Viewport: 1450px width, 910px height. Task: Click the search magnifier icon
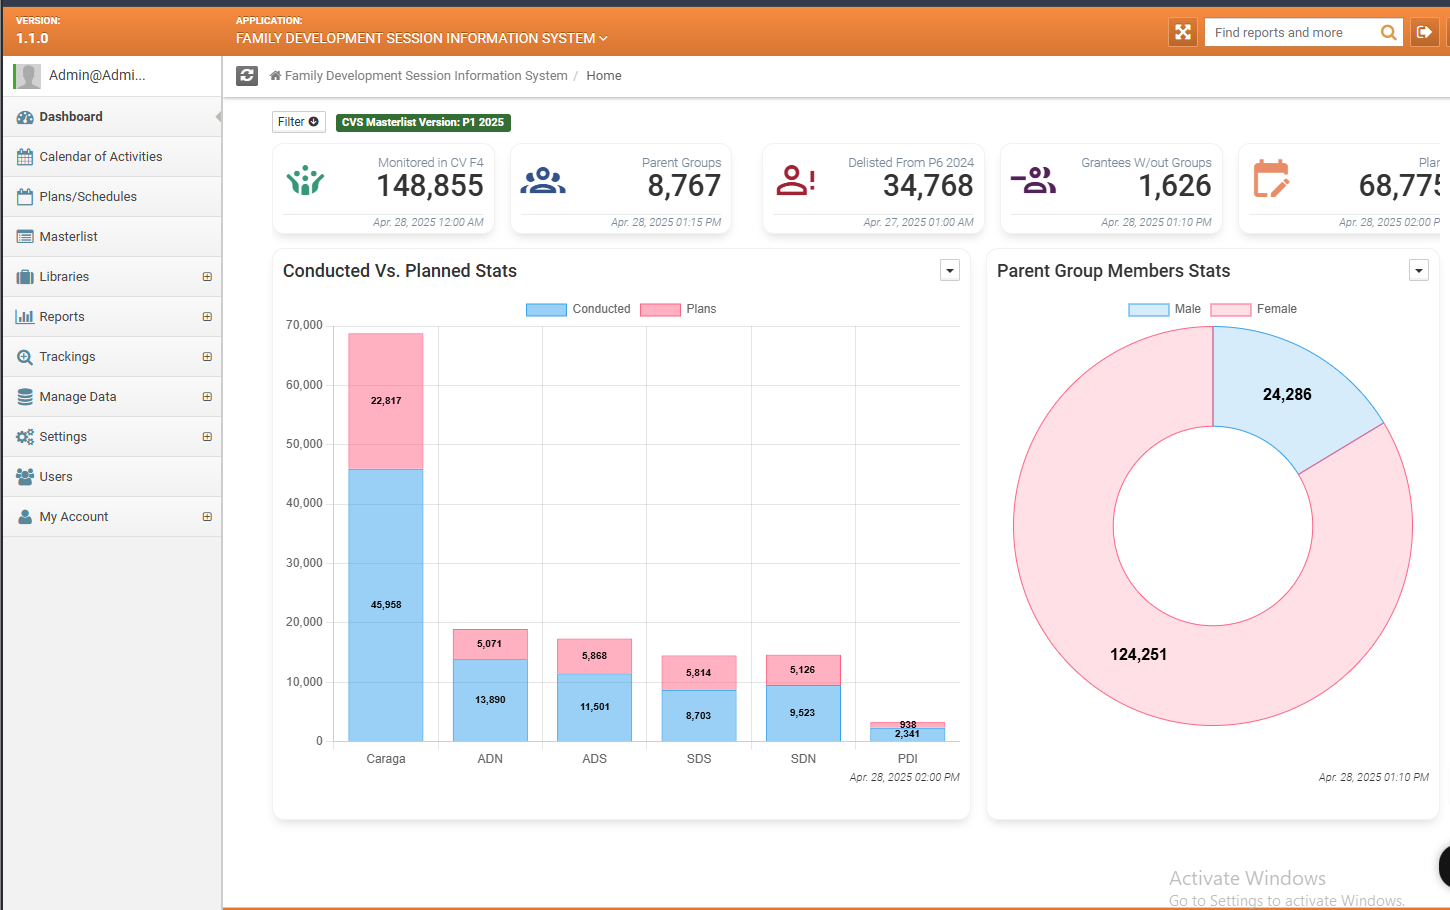pyautogui.click(x=1388, y=32)
